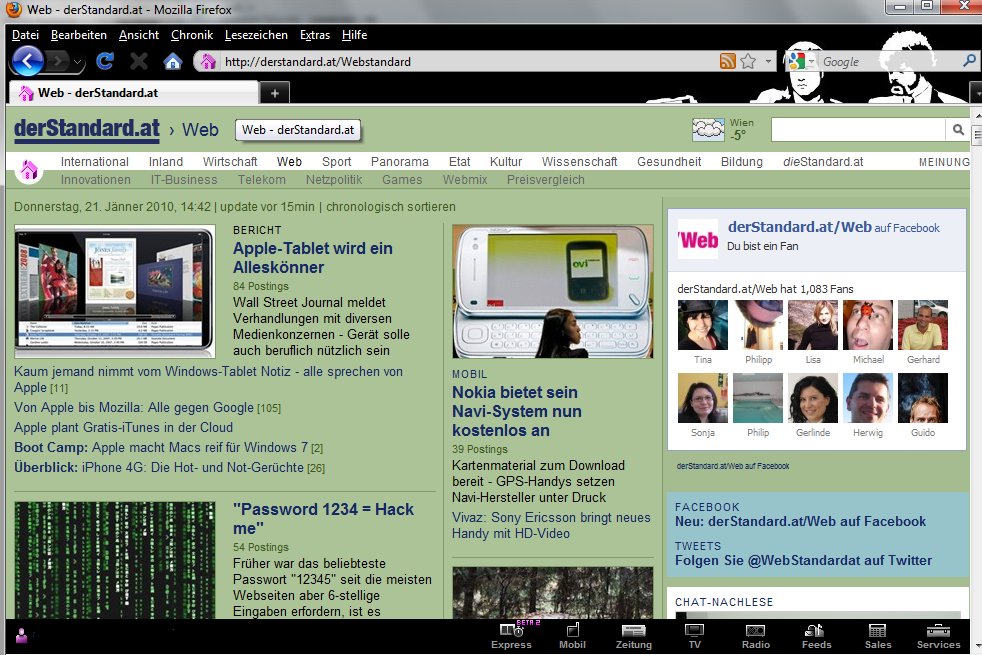The height and width of the screenshot is (655, 982).
Task: Click the derStandard site search field
Action: click(858, 130)
